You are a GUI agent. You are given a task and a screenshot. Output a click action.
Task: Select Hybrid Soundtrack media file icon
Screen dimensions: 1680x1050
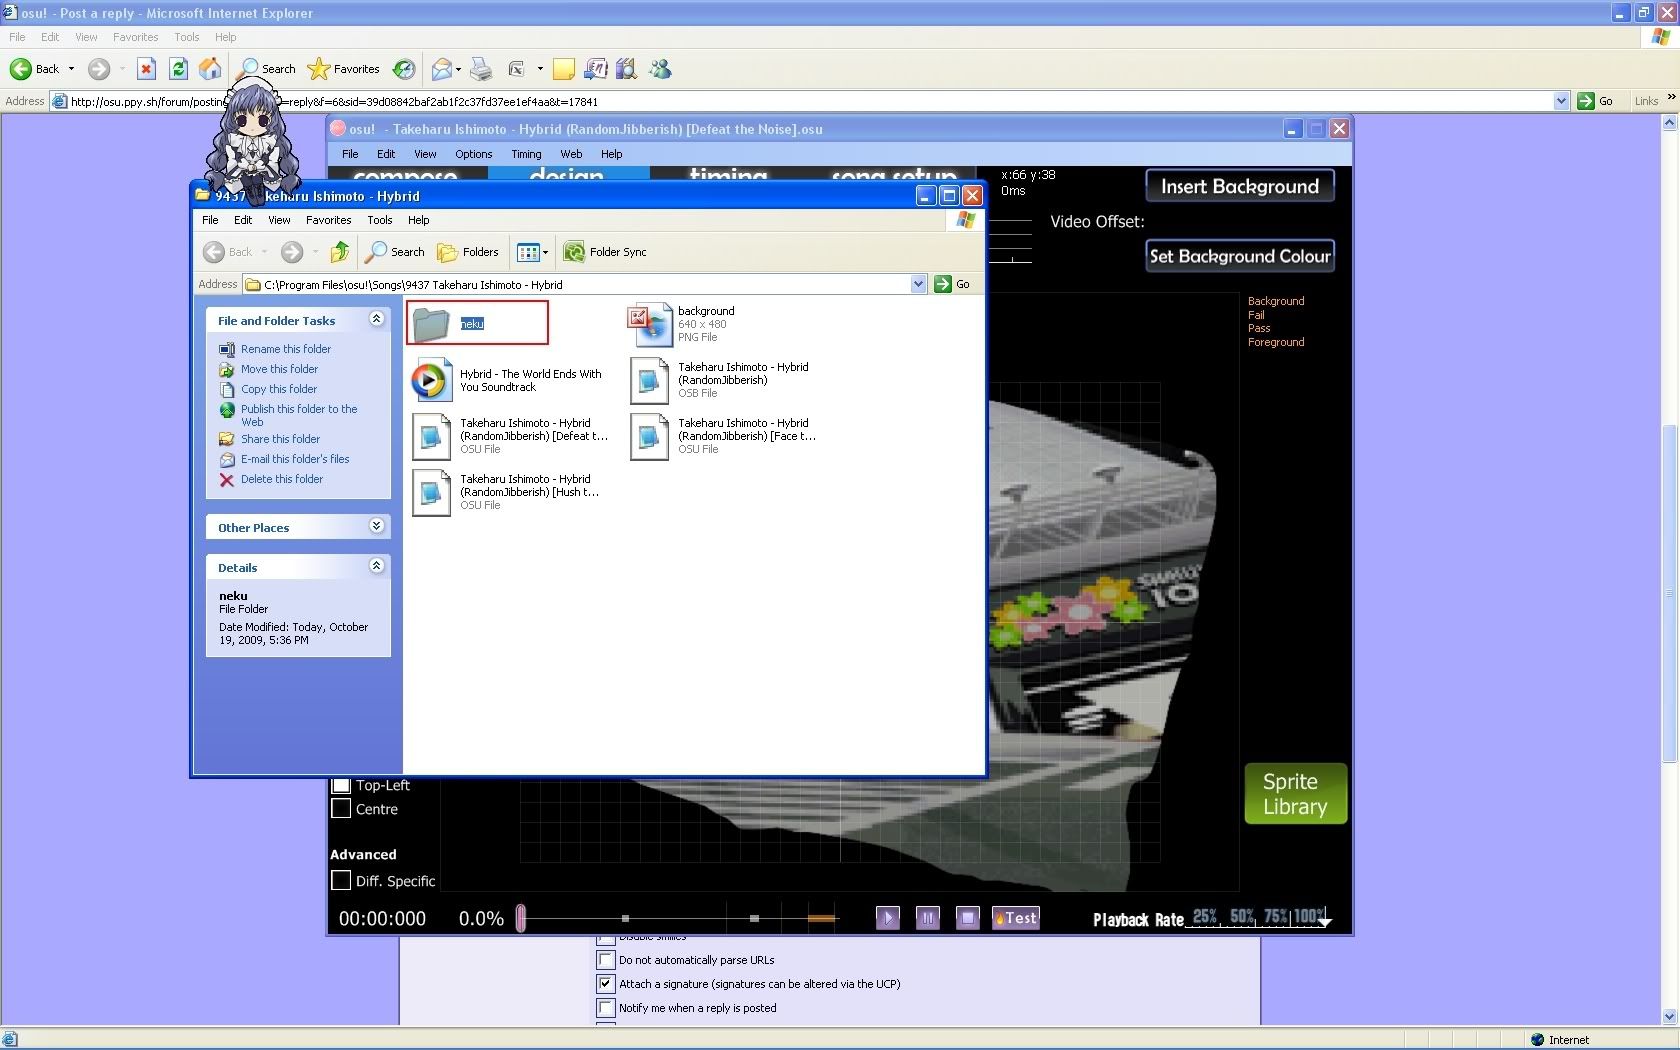point(430,380)
